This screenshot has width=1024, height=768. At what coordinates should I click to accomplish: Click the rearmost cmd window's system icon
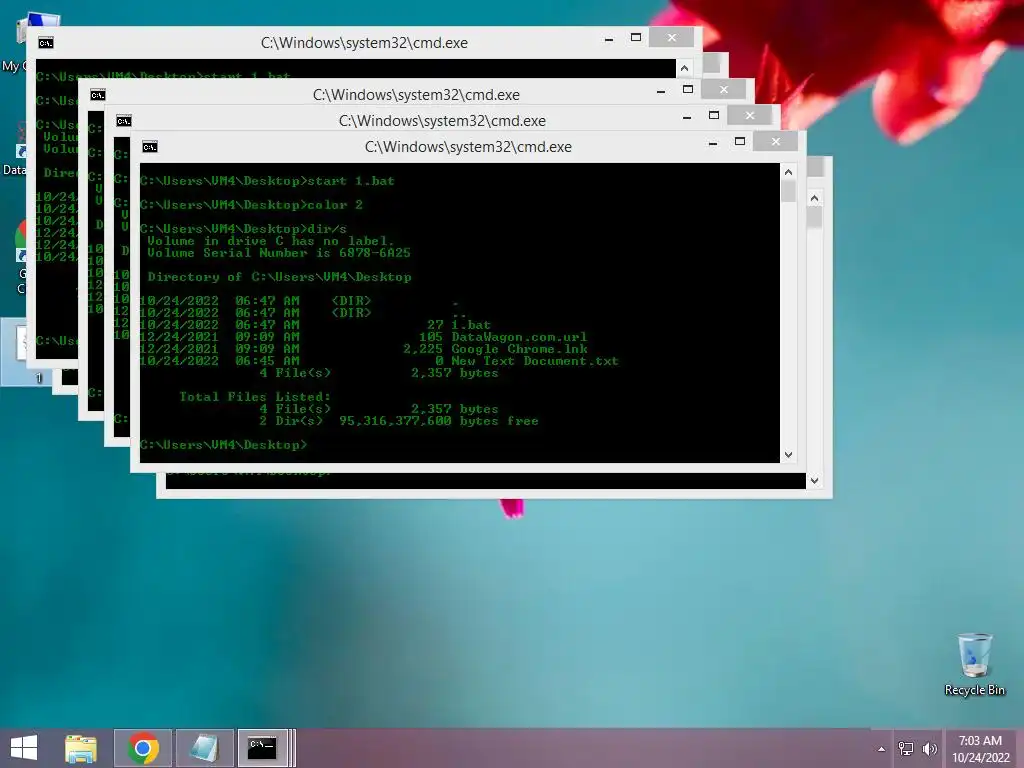point(45,43)
